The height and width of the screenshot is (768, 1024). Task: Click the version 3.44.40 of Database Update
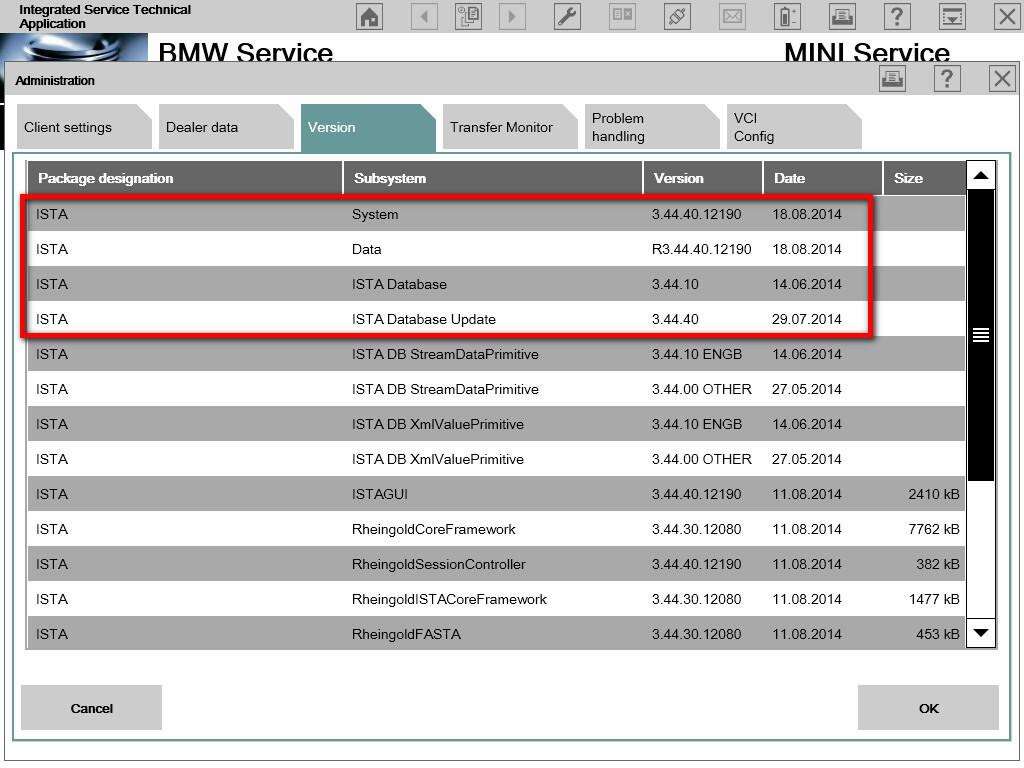675,319
